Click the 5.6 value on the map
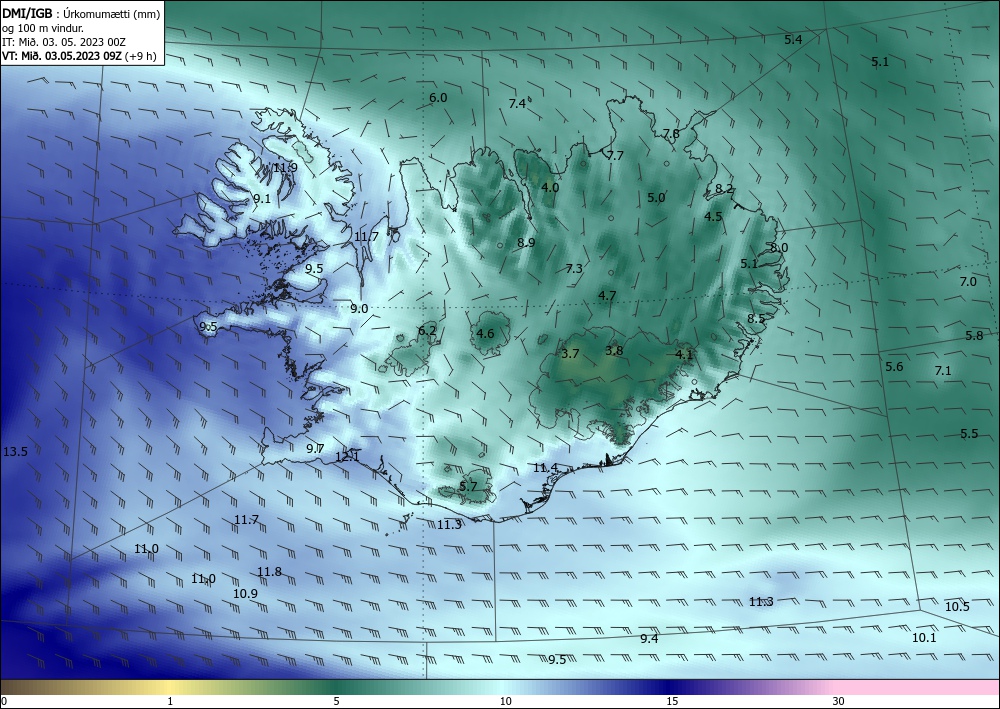1000x709 pixels. pos(894,366)
